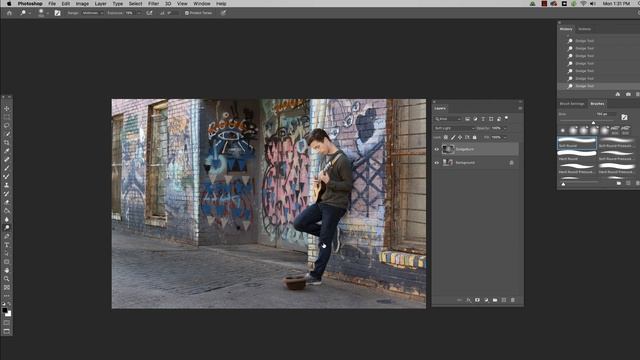Select the Rectangle shape tool
The width and height of the screenshot is (640, 360).
point(7,262)
